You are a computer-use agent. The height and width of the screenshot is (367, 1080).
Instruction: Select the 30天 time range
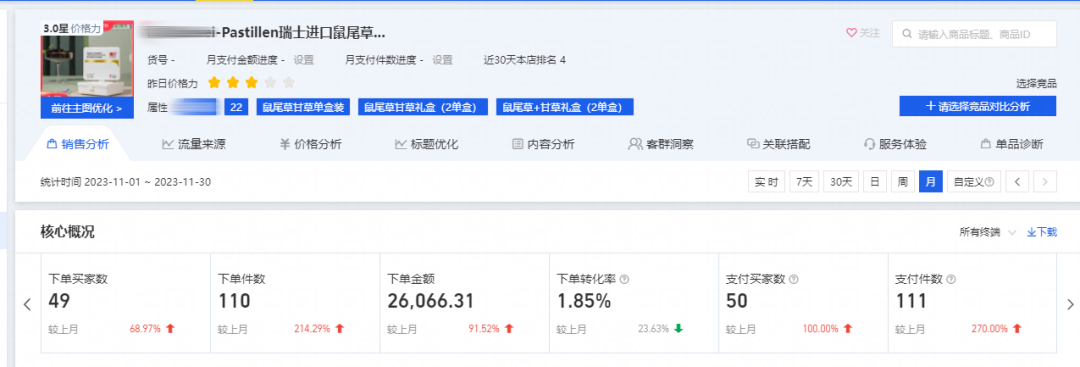(841, 182)
